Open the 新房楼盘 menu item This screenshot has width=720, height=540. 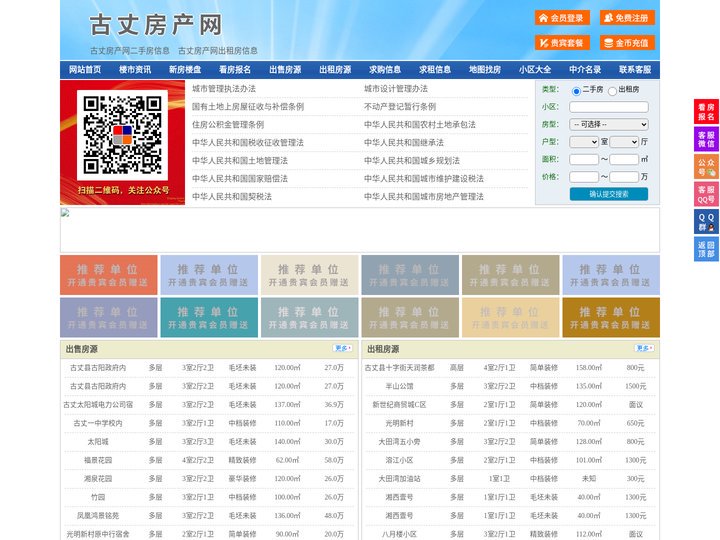[185, 70]
